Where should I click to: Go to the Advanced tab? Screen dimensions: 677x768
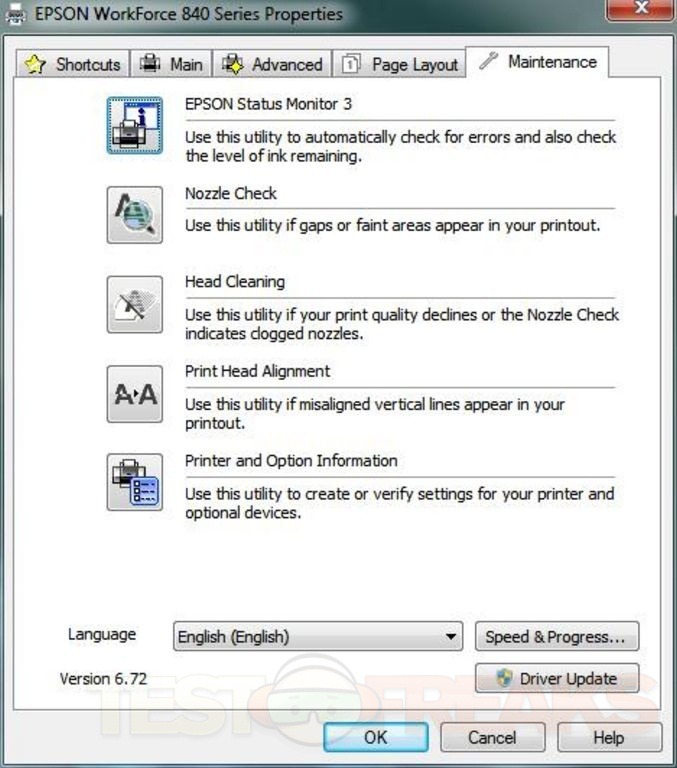(273, 64)
